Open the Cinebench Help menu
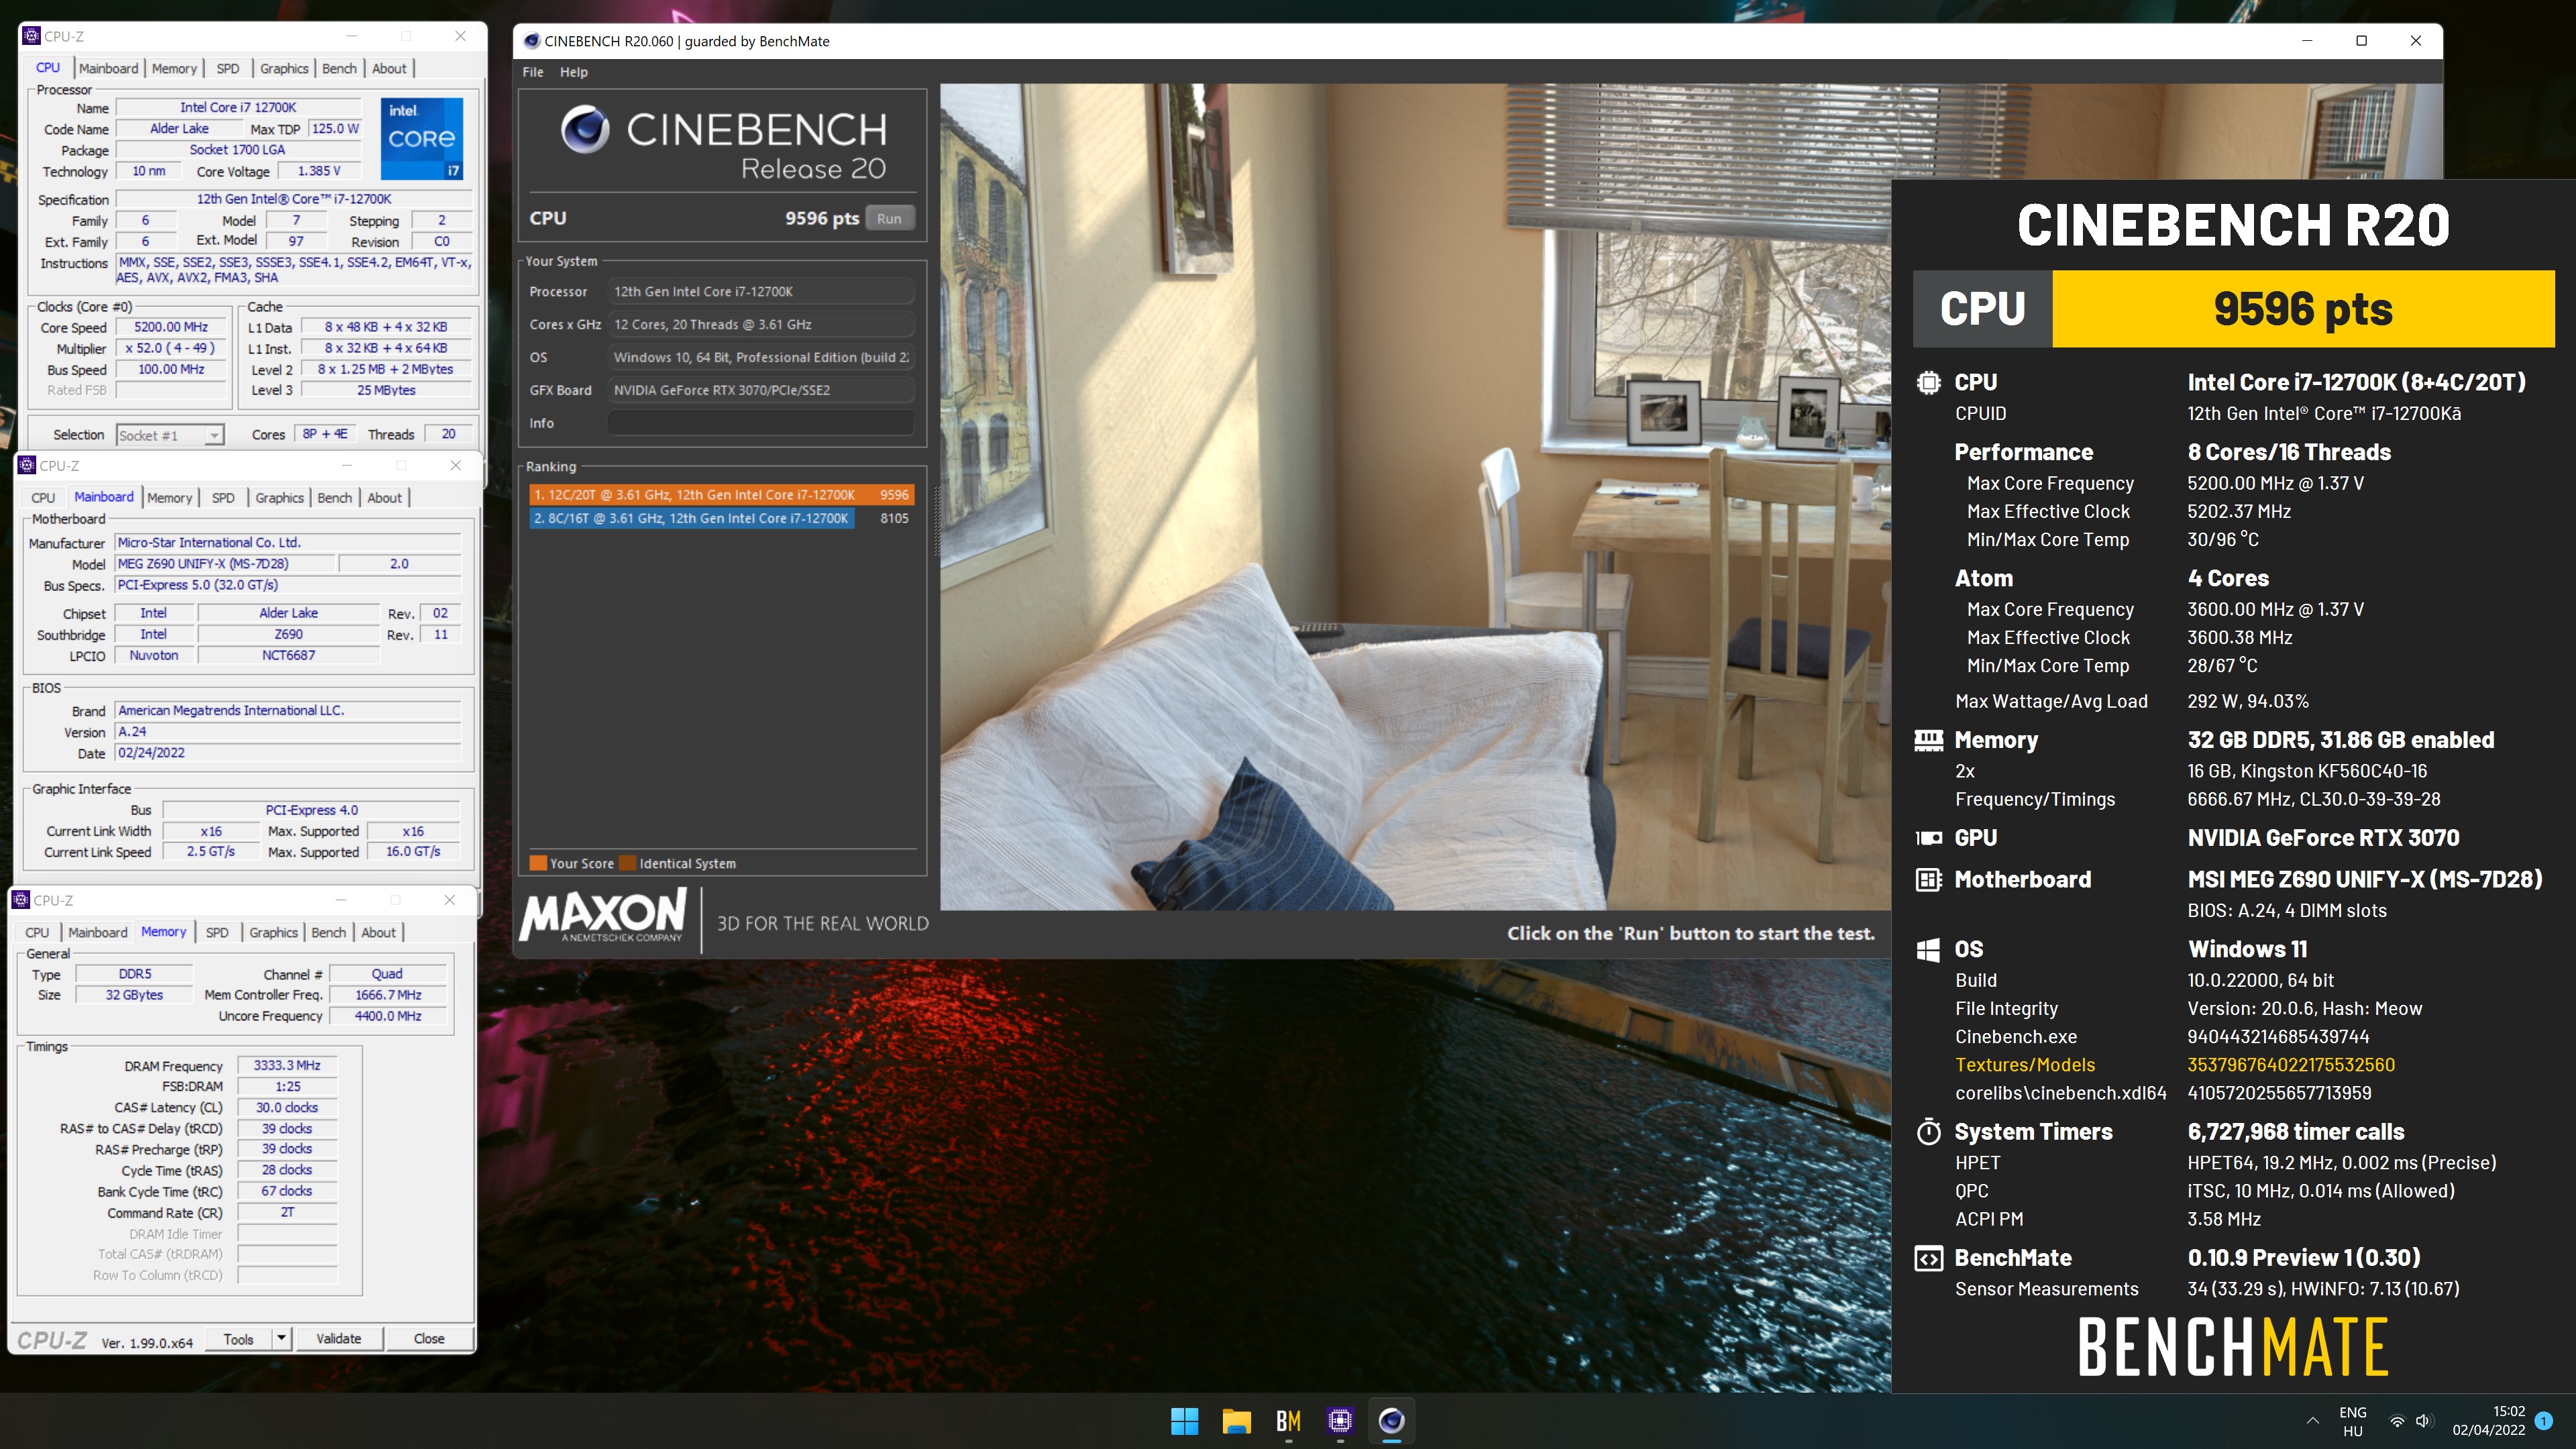 click(574, 72)
